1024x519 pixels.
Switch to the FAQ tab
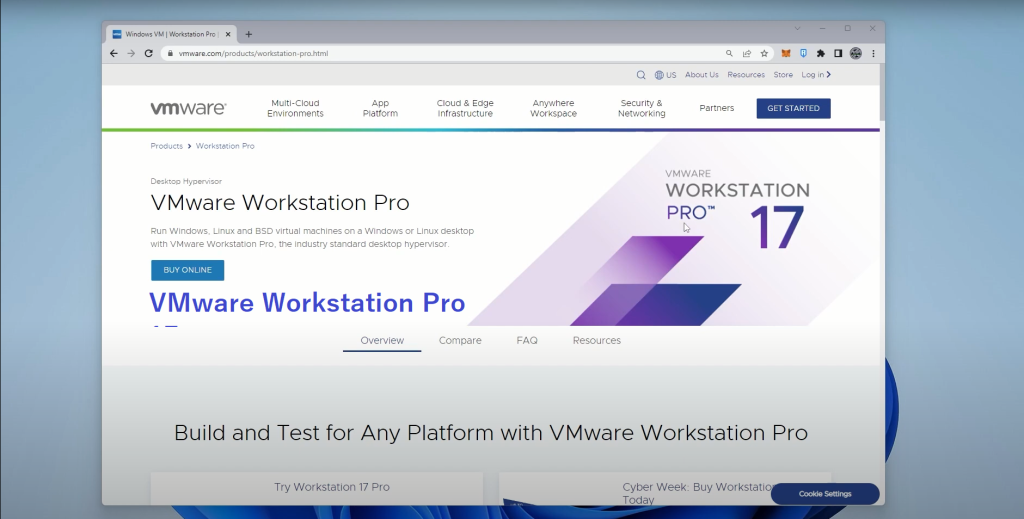pyautogui.click(x=527, y=341)
